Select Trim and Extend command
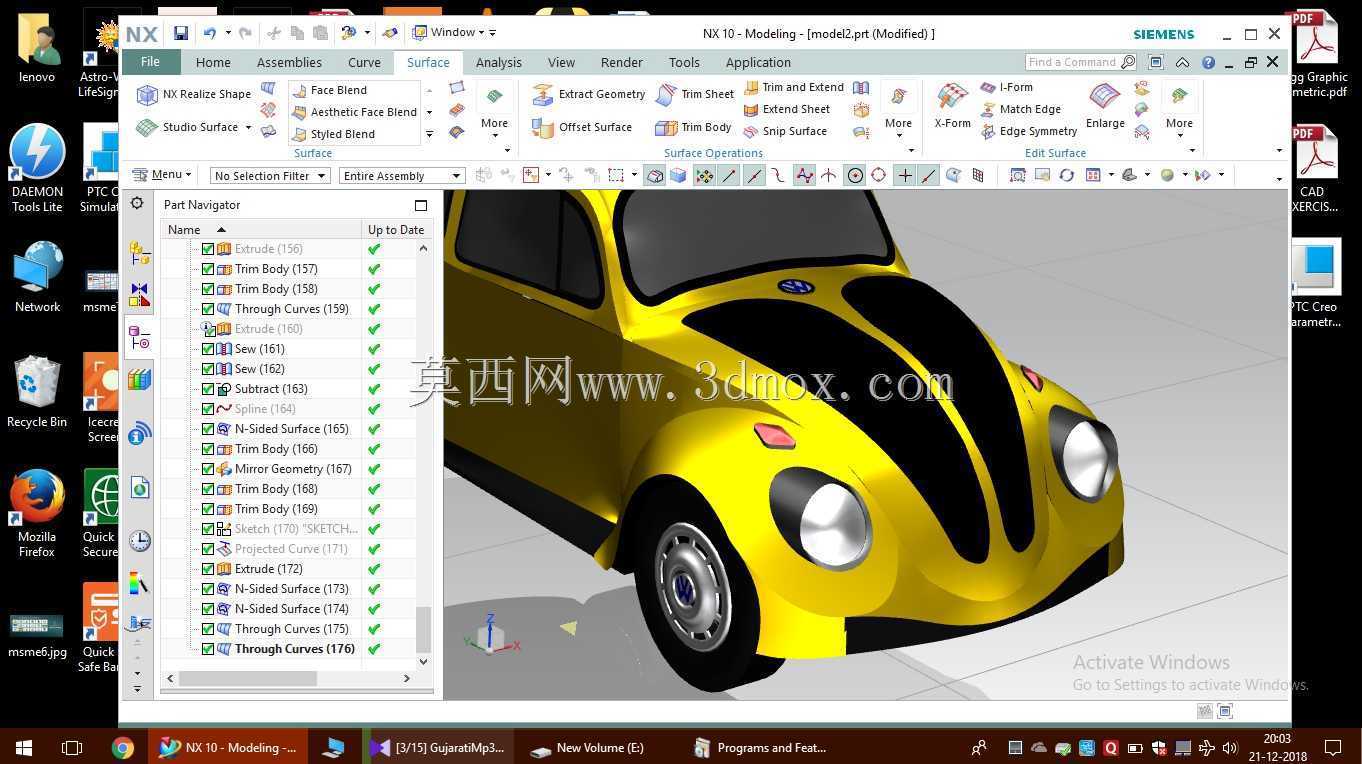The width and height of the screenshot is (1362, 764). (x=794, y=87)
